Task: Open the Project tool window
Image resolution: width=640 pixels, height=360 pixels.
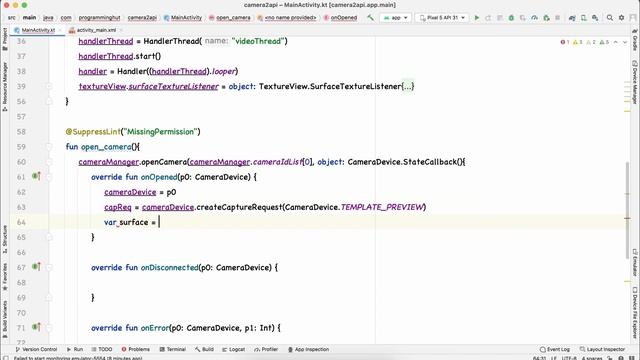Action: tap(4, 40)
